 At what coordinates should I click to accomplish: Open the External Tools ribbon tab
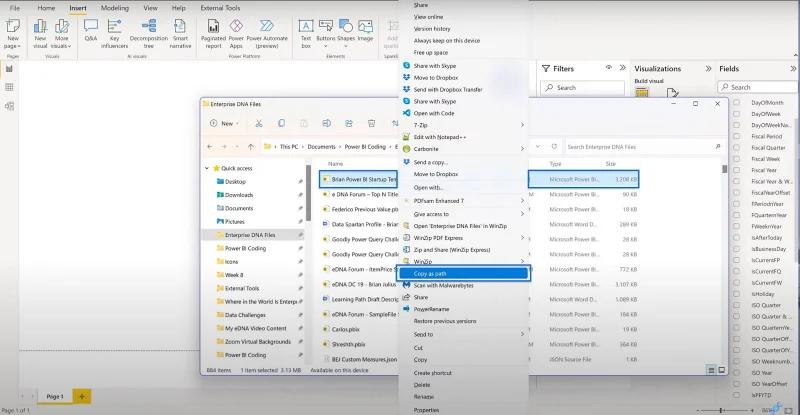(220, 8)
